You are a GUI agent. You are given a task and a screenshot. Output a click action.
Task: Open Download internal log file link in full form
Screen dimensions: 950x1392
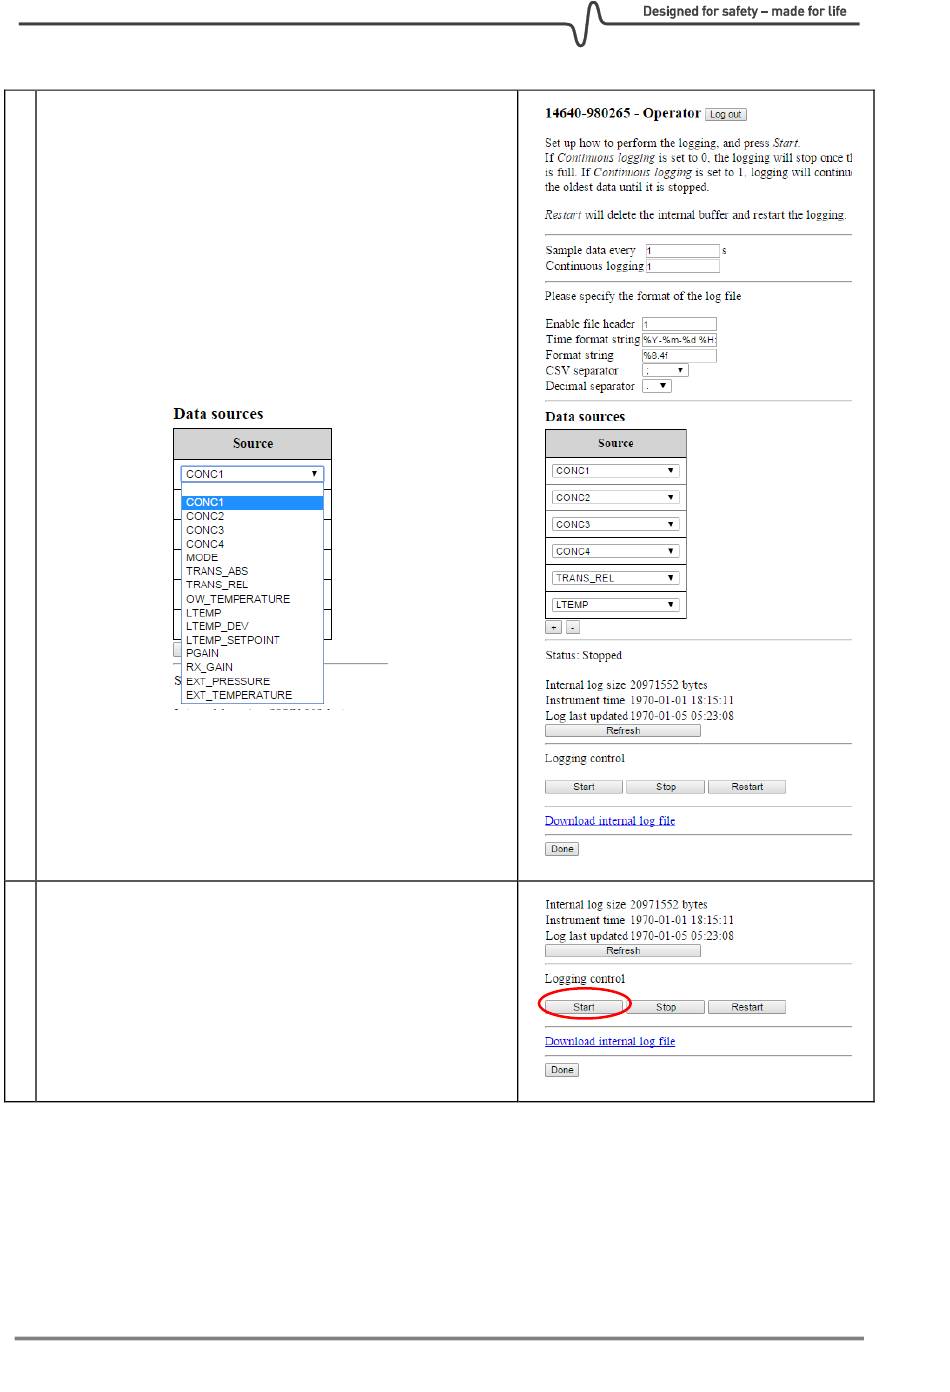(x=610, y=821)
